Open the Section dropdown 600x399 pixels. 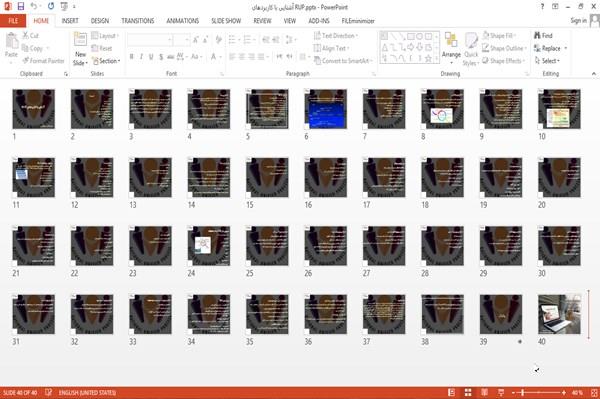tap(106, 61)
